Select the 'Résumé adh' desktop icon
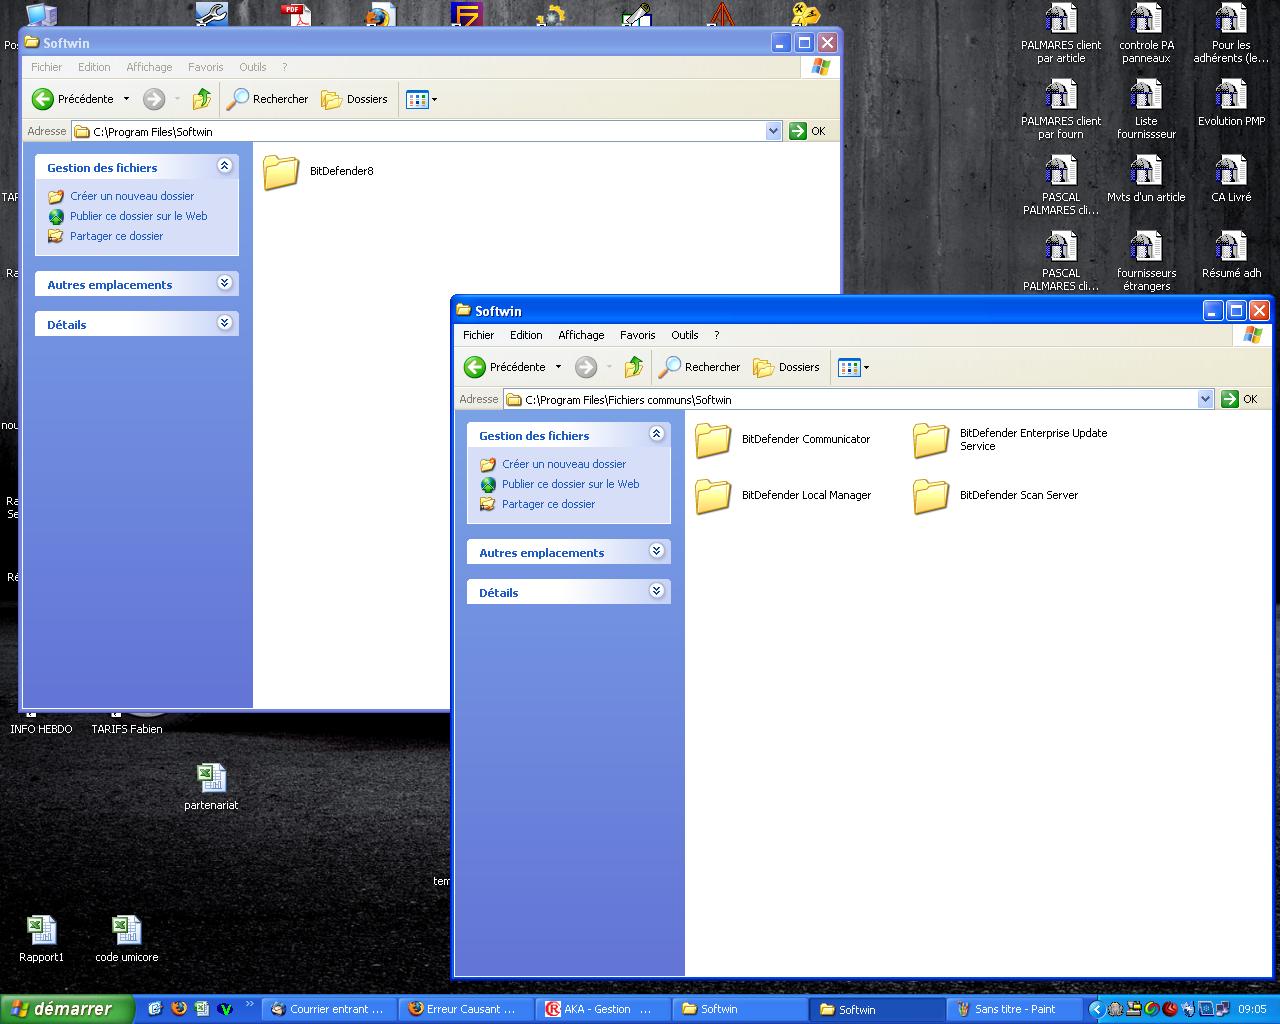 [x=1231, y=256]
